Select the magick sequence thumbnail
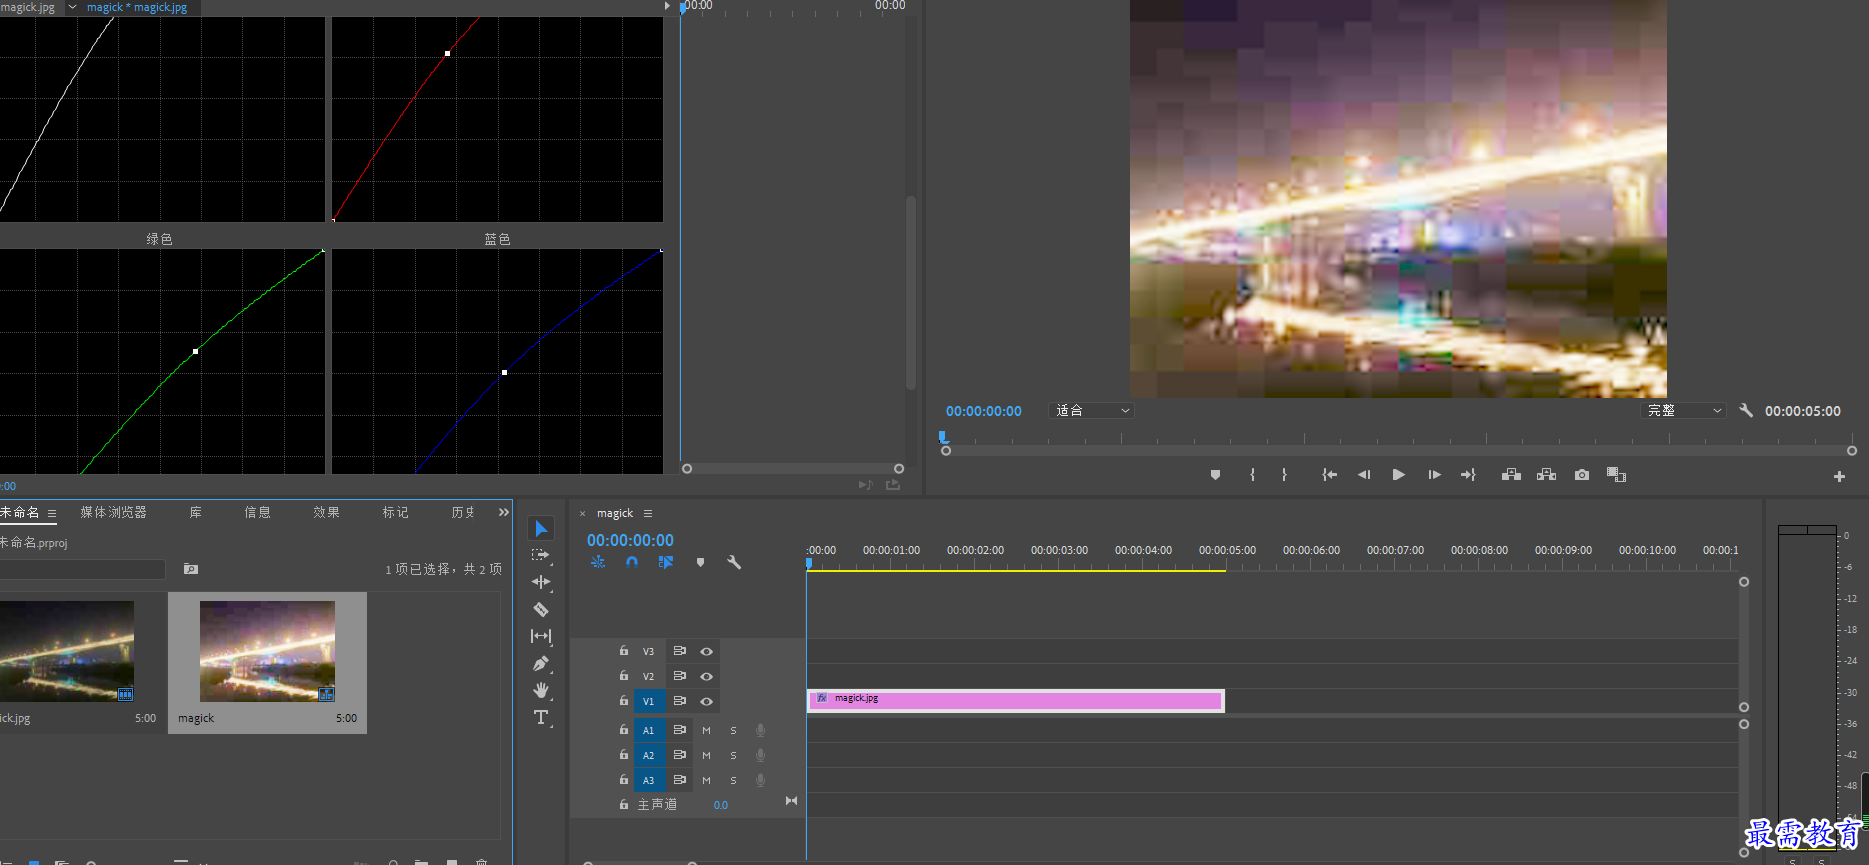The image size is (1869, 865). click(267, 651)
